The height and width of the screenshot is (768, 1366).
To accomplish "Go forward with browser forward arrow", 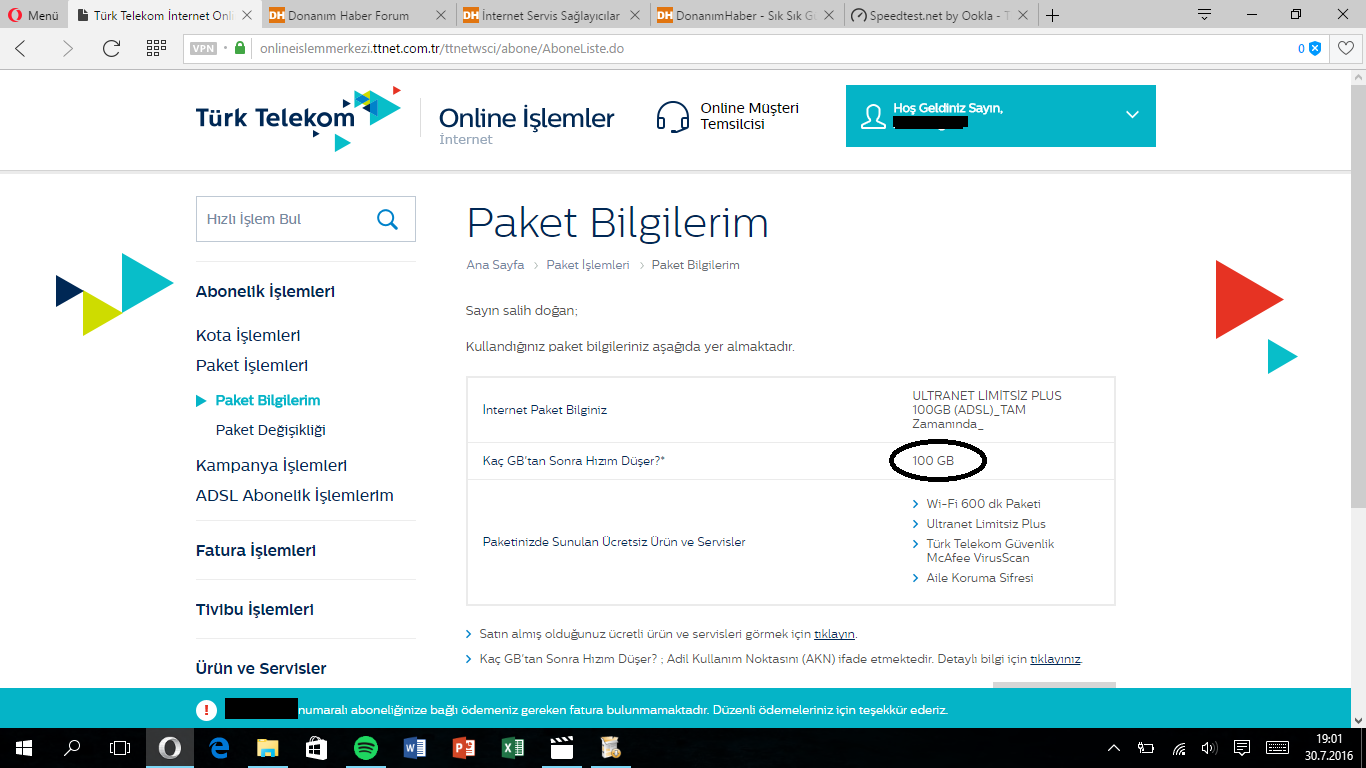I will click(x=67, y=48).
